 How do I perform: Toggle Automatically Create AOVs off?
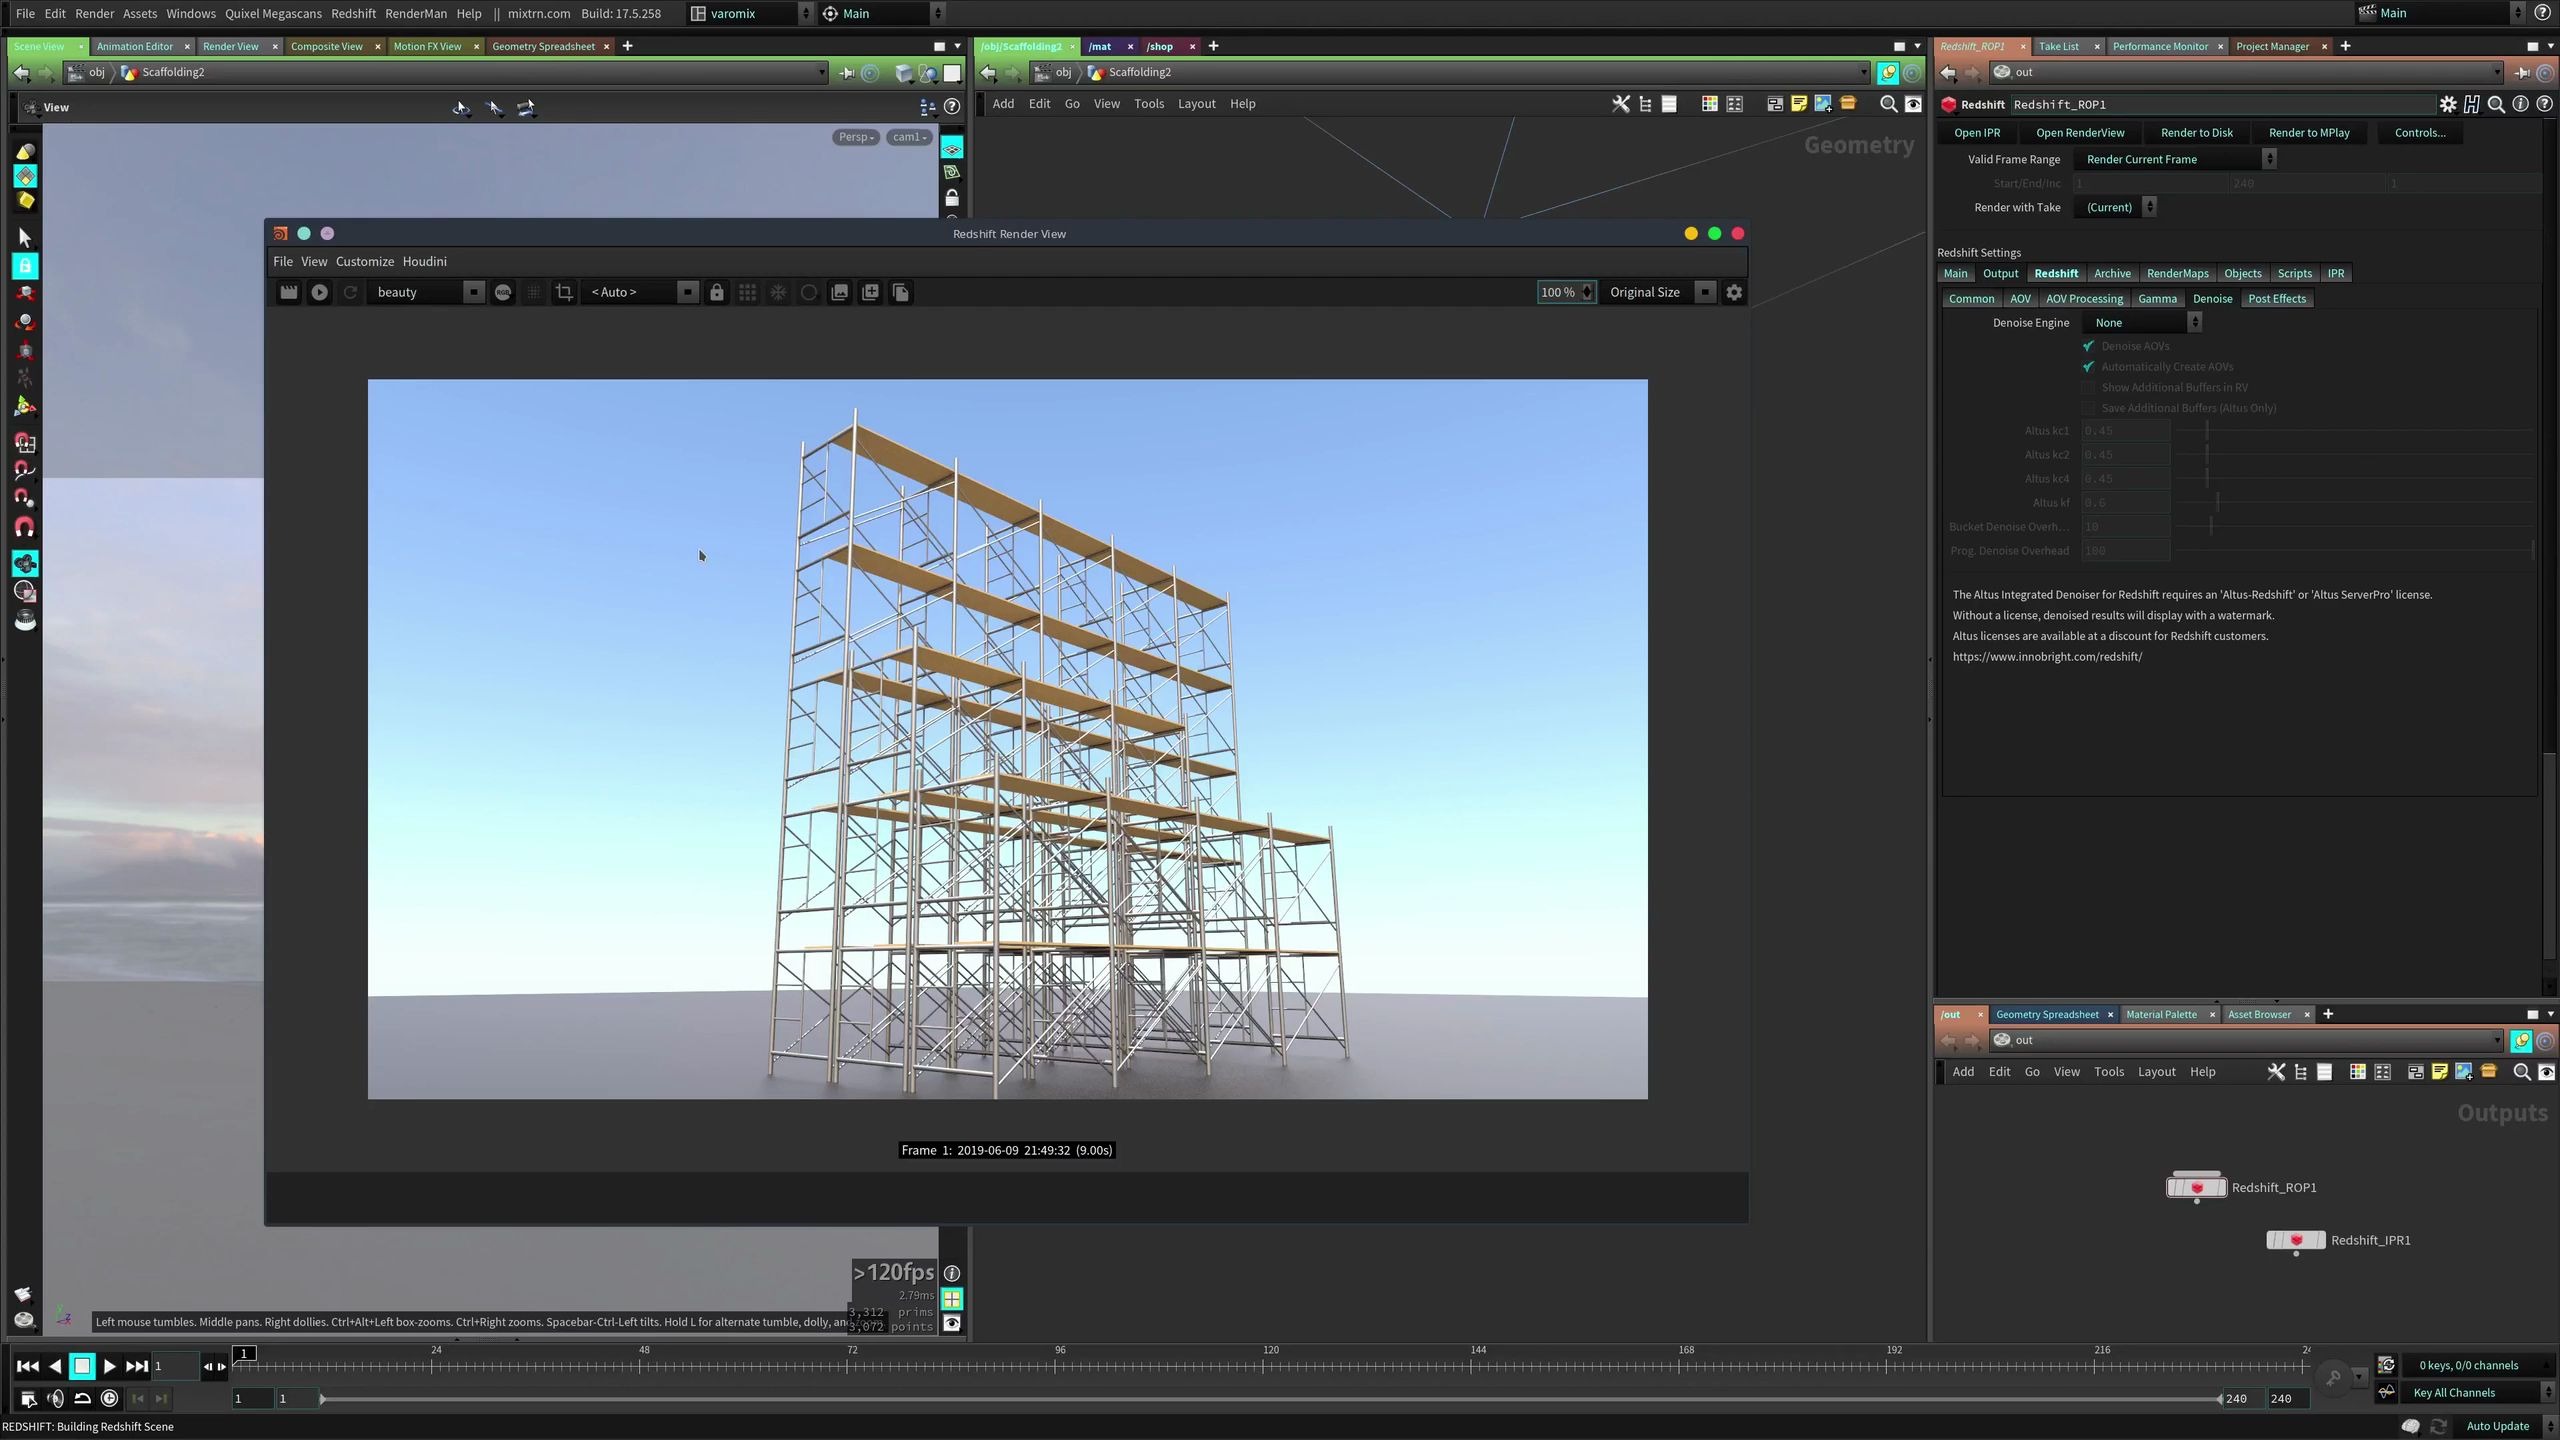tap(2088, 366)
